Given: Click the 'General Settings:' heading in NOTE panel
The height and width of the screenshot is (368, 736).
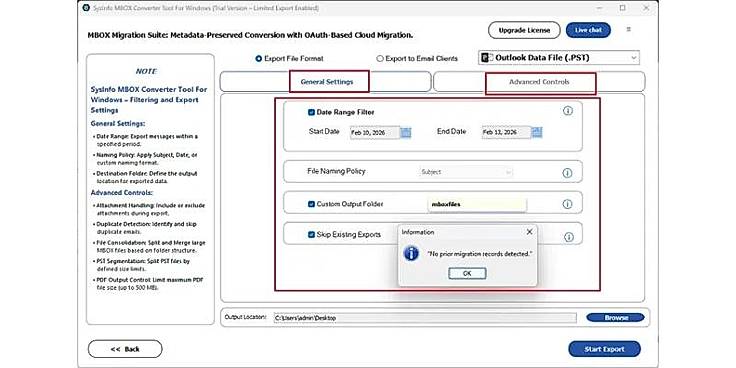Looking at the screenshot, I should click(x=118, y=123).
